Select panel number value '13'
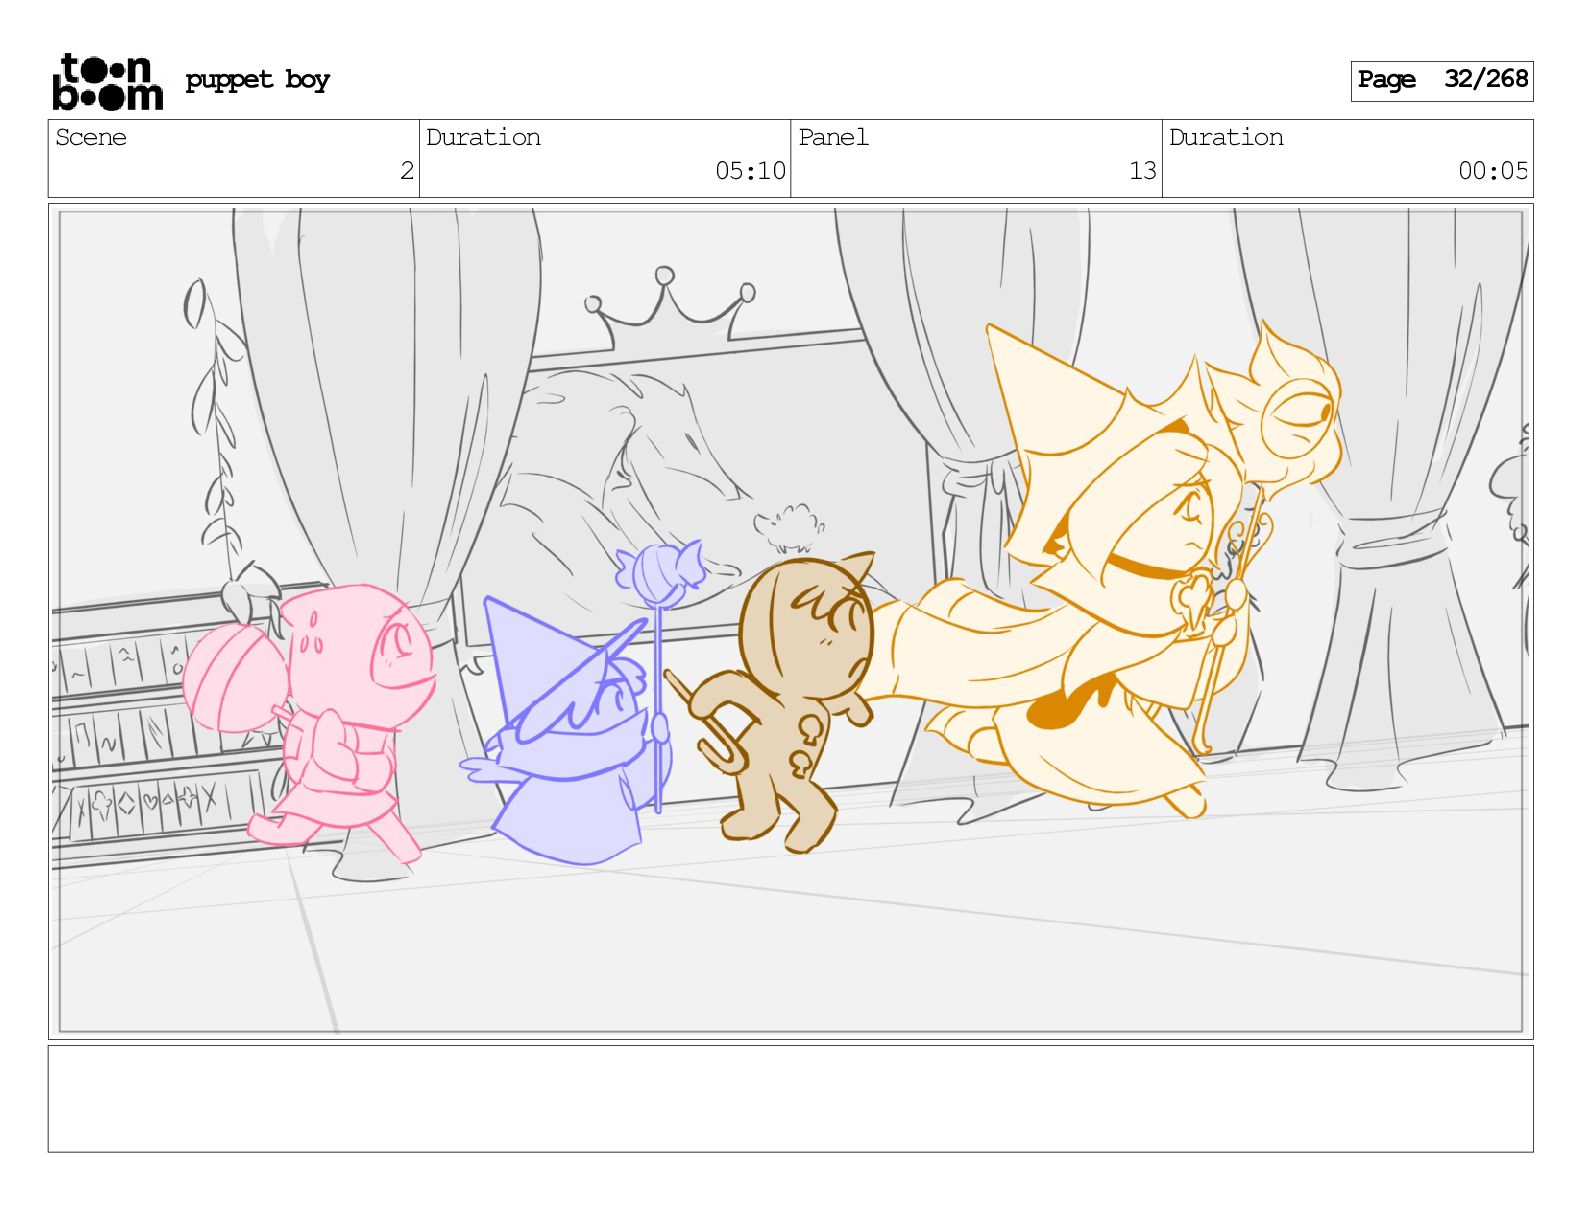Screen dimensions: 1584x1224 click(x=1142, y=171)
